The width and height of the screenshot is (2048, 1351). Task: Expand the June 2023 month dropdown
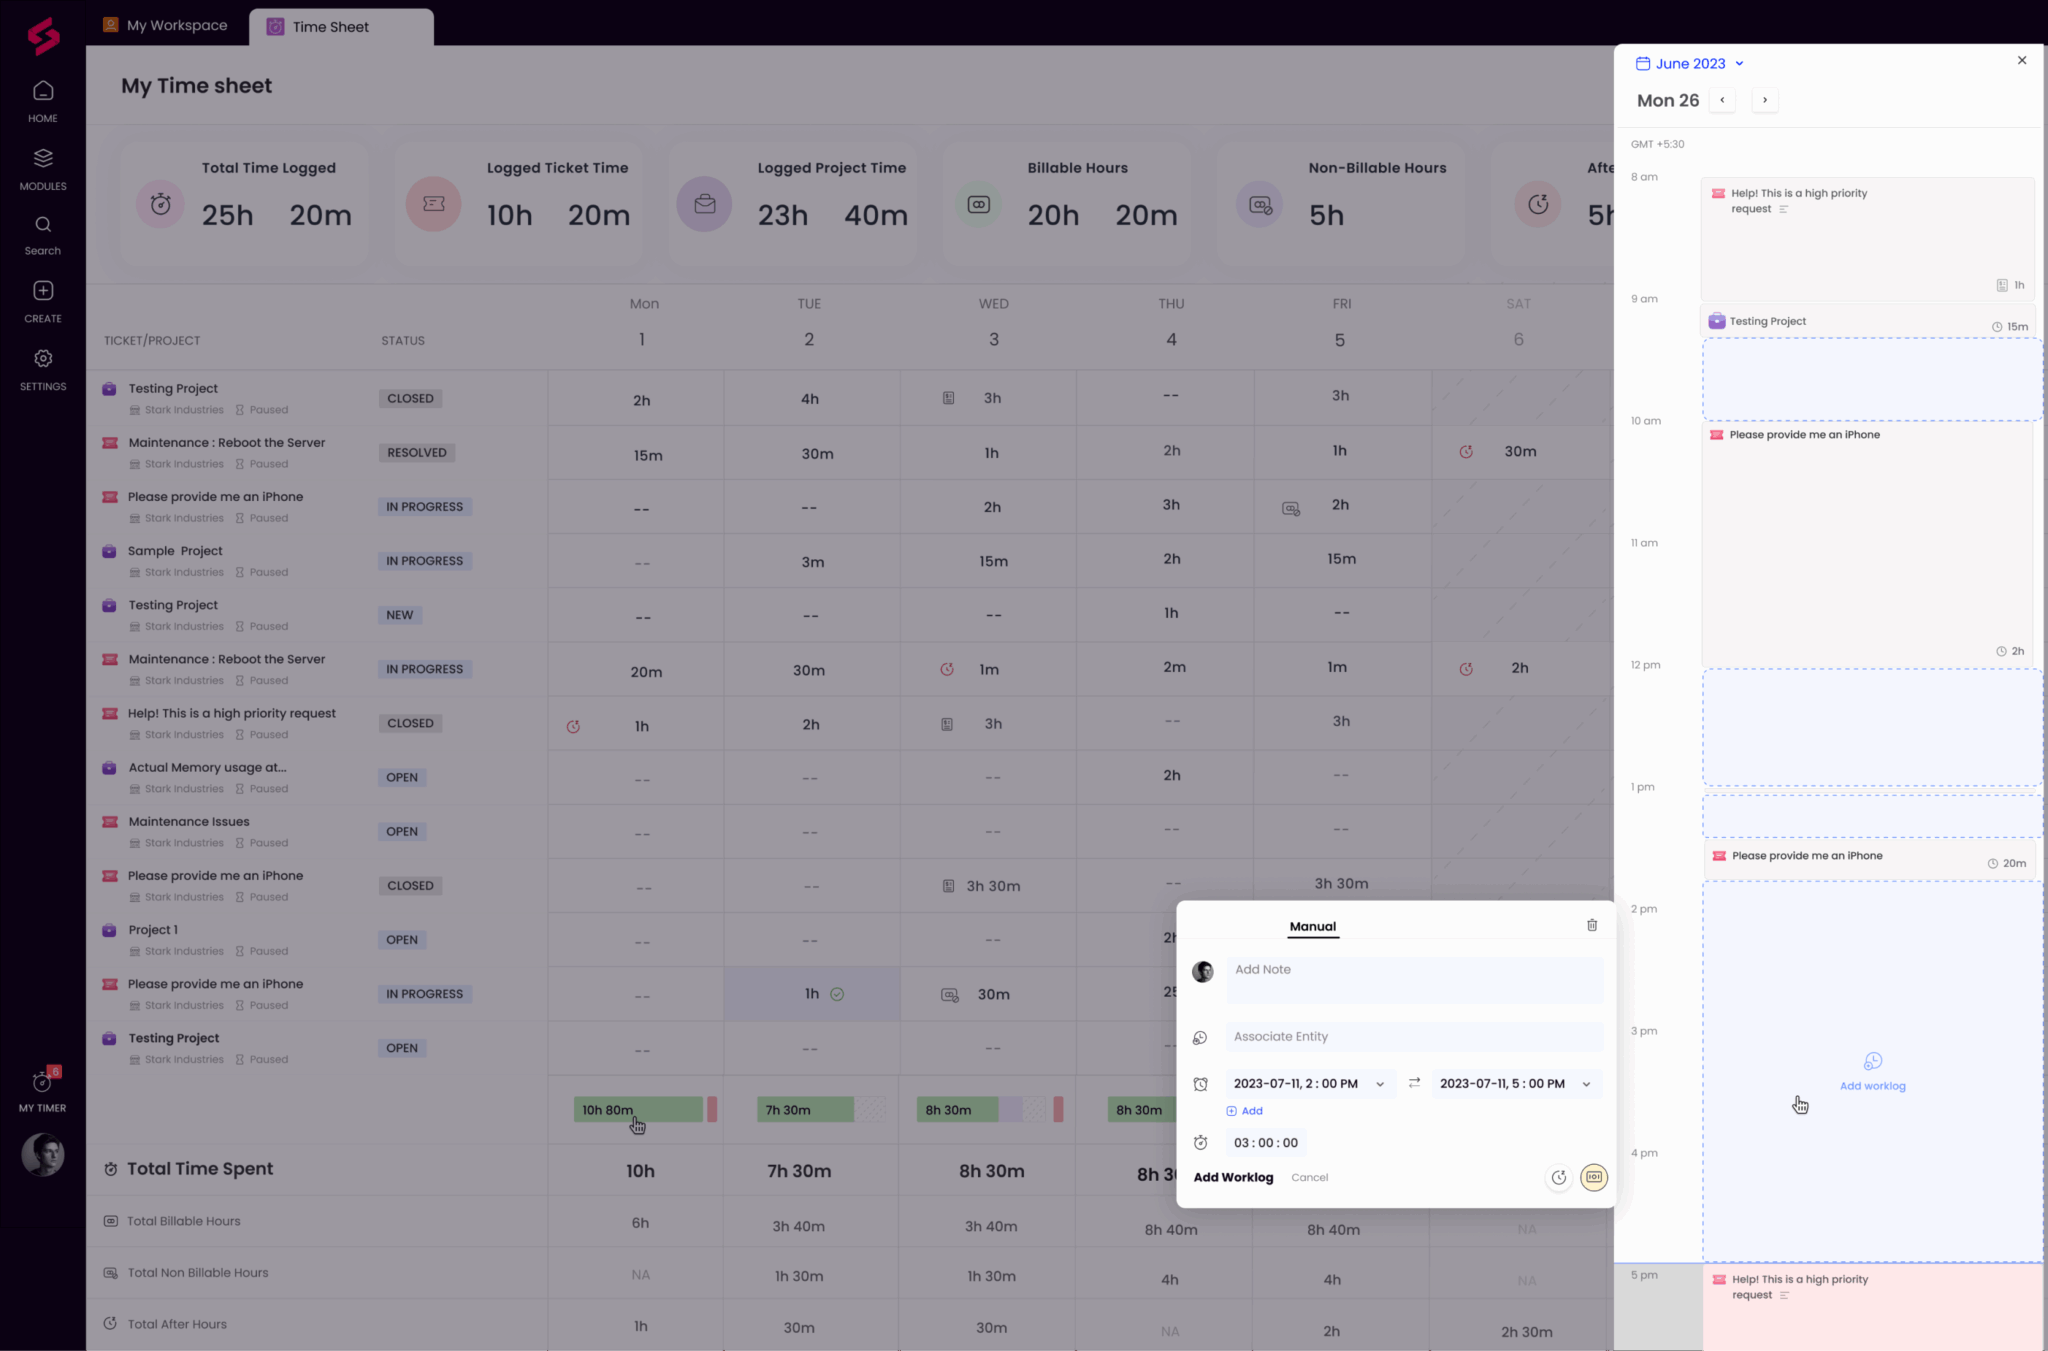(x=1739, y=64)
